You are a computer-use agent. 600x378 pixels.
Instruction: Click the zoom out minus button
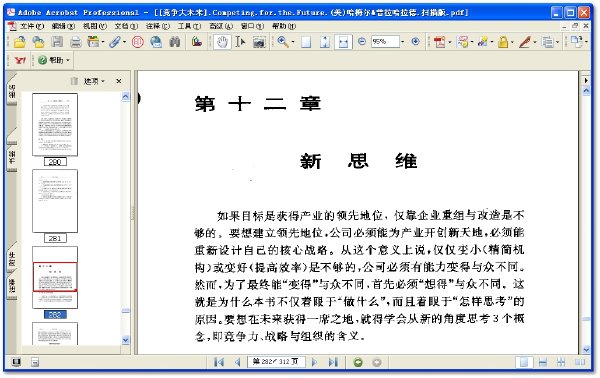[362, 41]
